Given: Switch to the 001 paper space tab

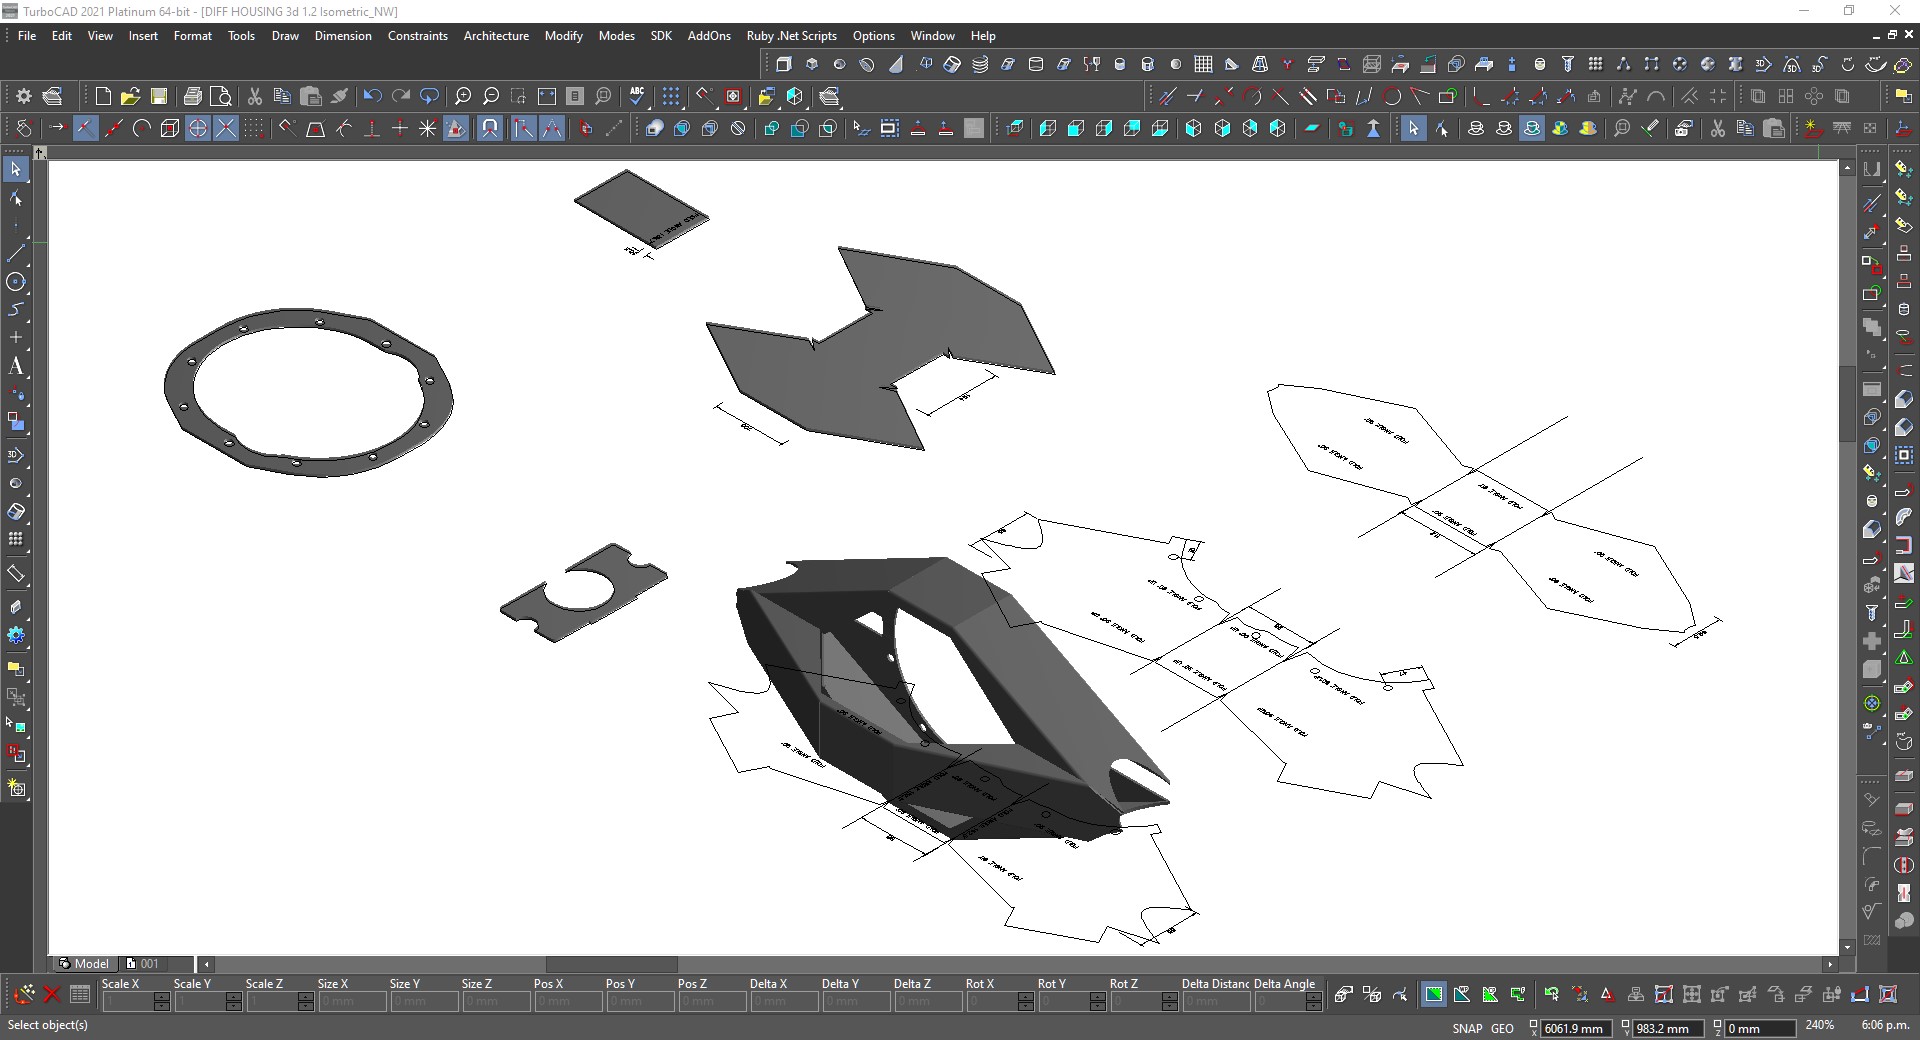Looking at the screenshot, I should click(149, 964).
